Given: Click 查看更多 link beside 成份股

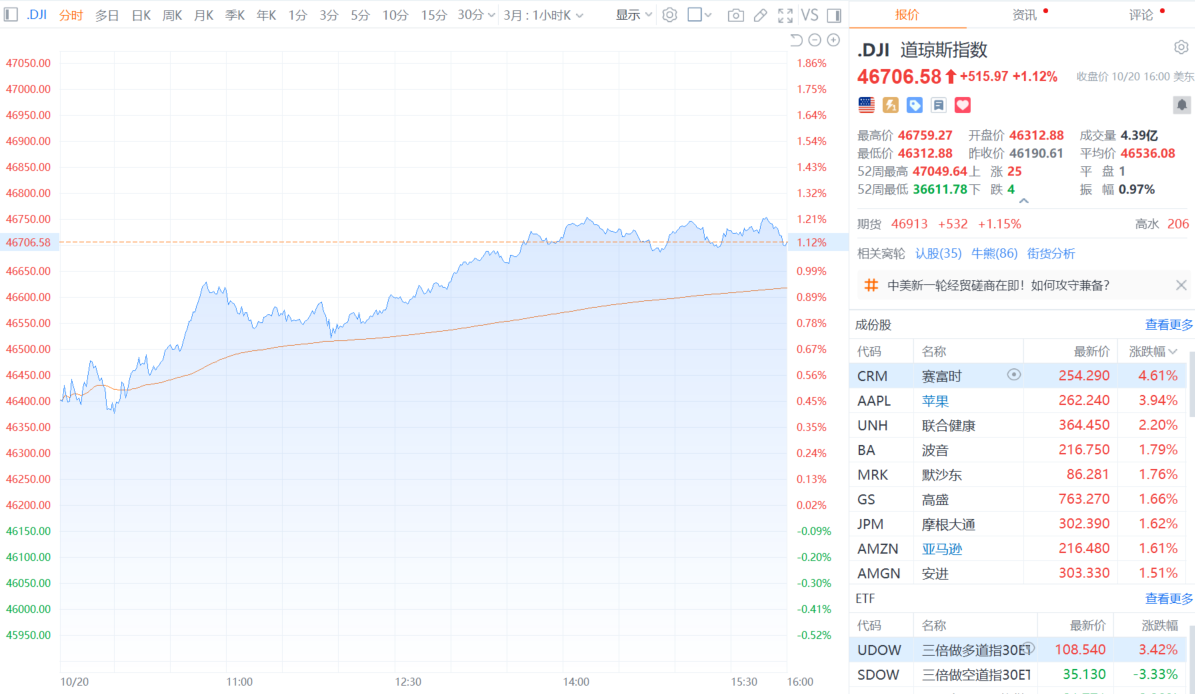Looking at the screenshot, I should [1169, 325].
